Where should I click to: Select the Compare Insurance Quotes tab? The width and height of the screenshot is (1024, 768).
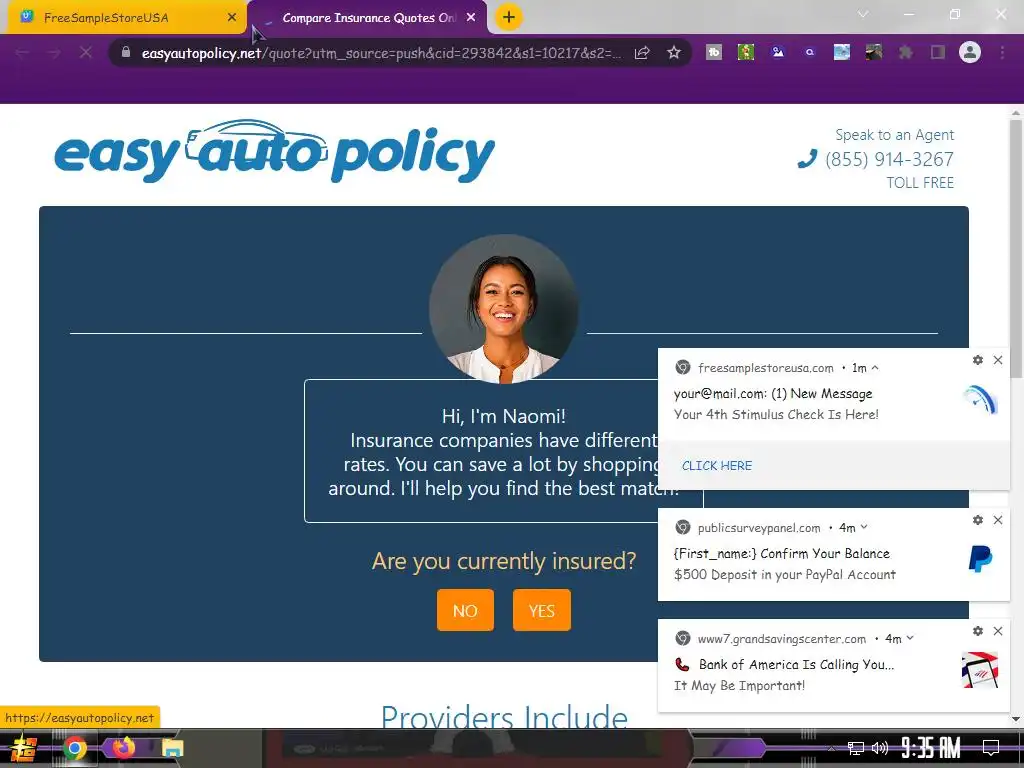point(368,18)
